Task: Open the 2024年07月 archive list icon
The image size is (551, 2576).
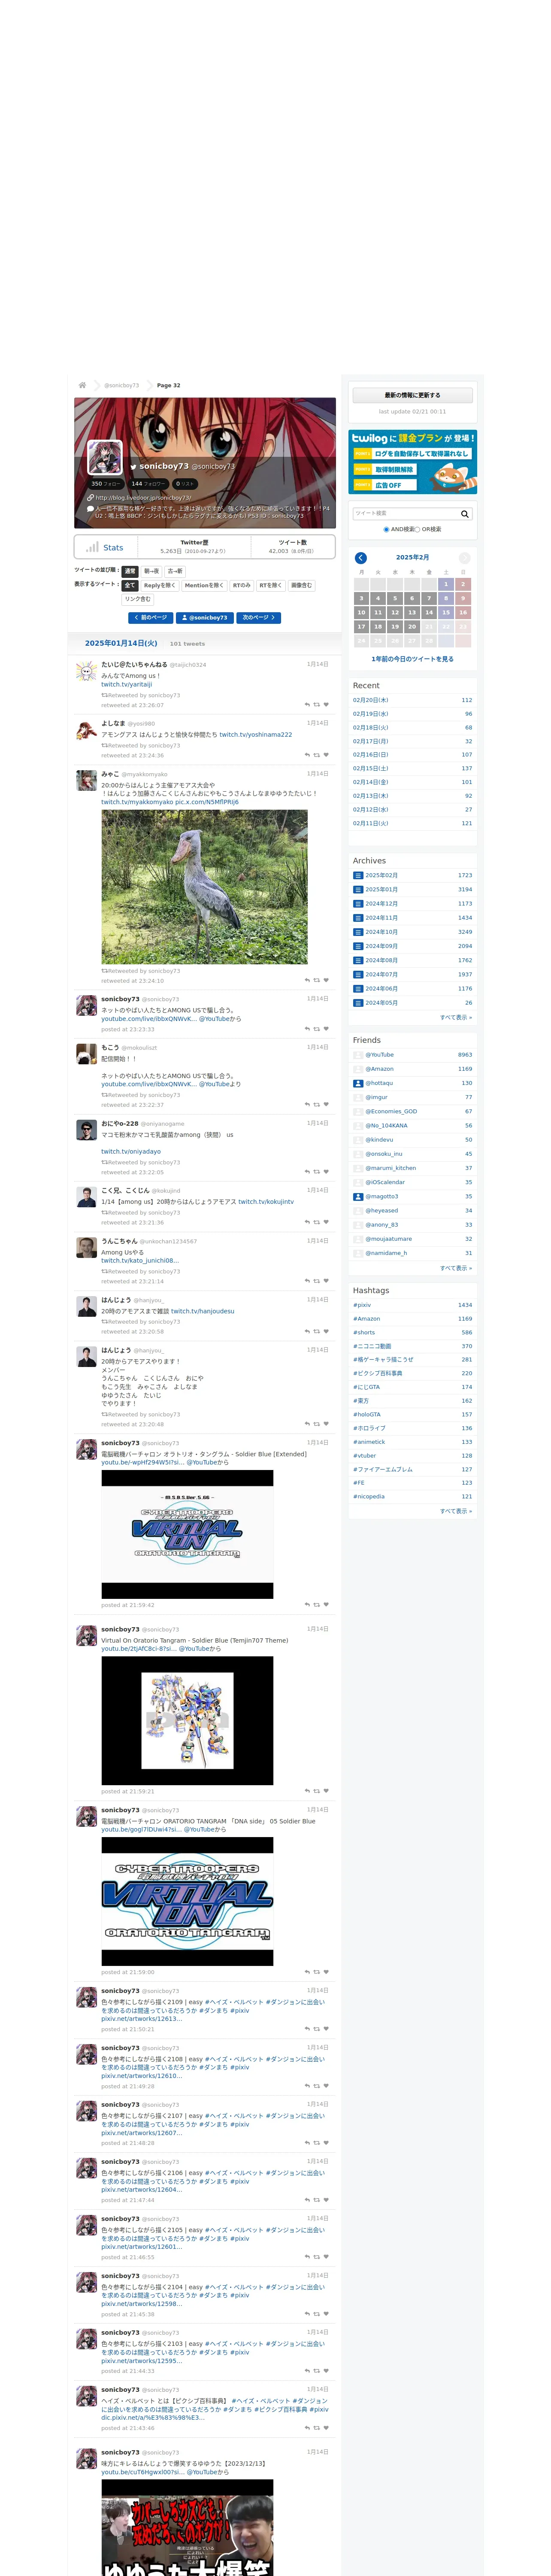Action: click(x=358, y=974)
